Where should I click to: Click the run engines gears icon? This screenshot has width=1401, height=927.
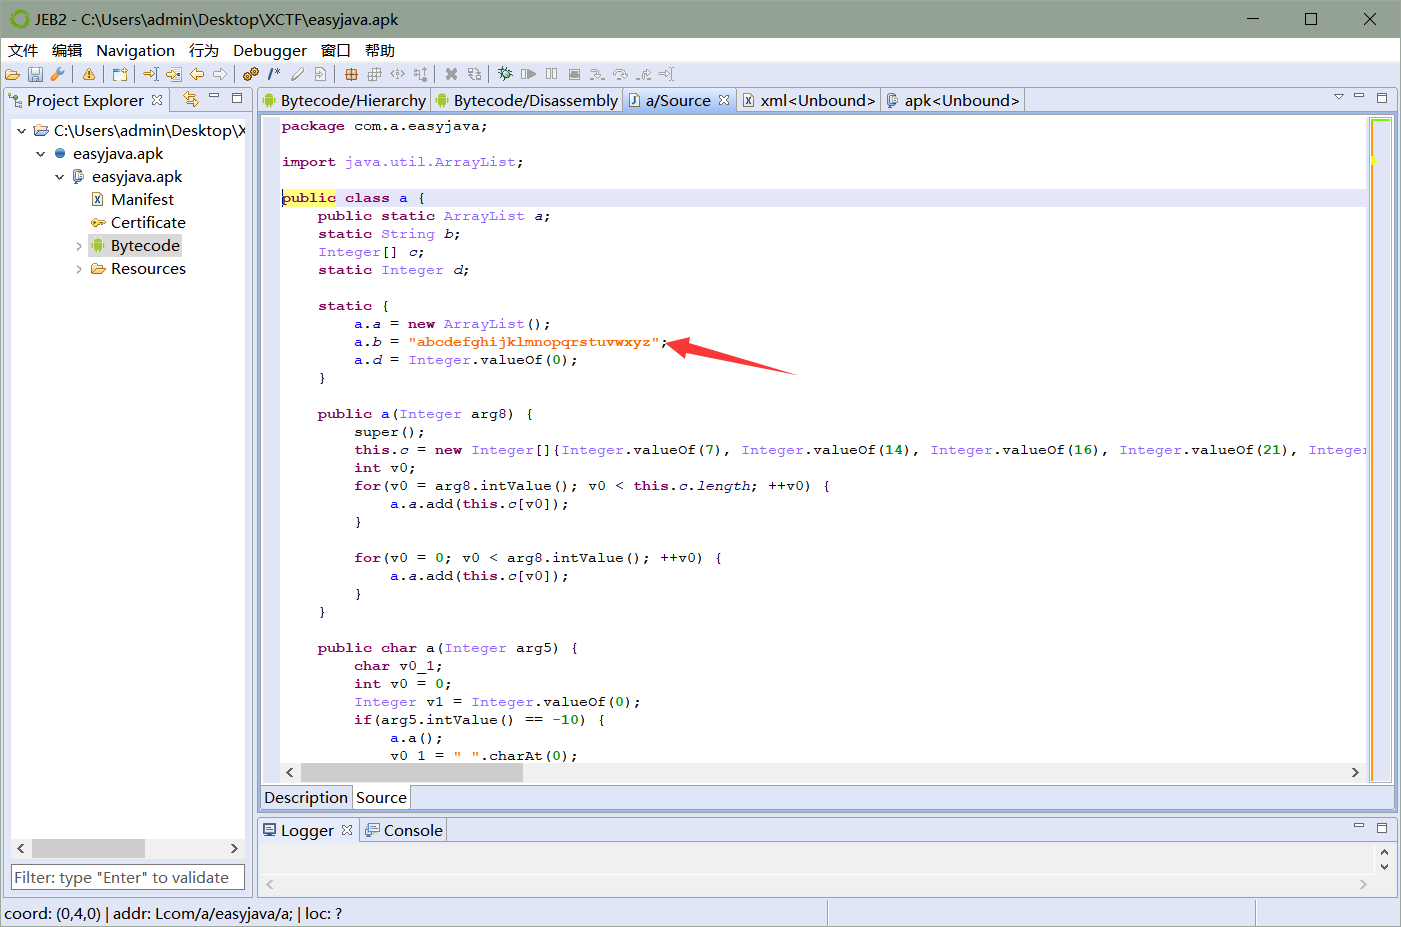pyautogui.click(x=251, y=74)
